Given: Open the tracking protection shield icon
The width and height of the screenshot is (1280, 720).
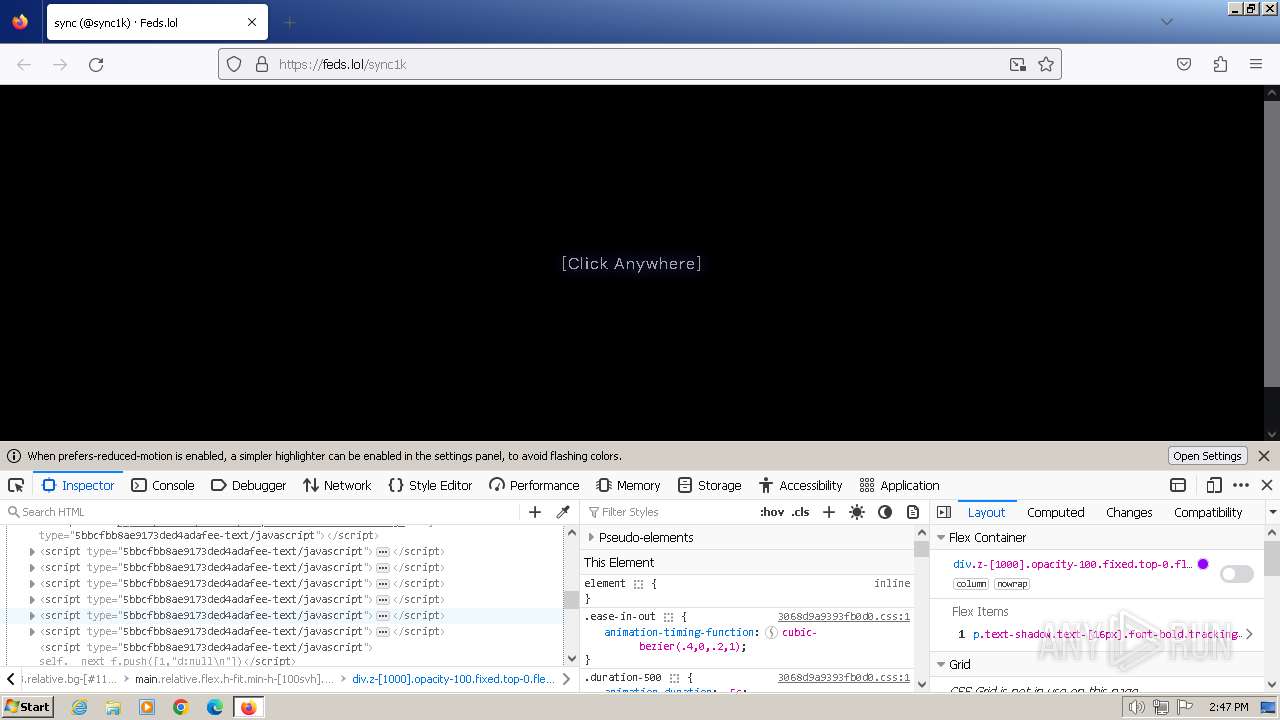Looking at the screenshot, I should click(234, 64).
